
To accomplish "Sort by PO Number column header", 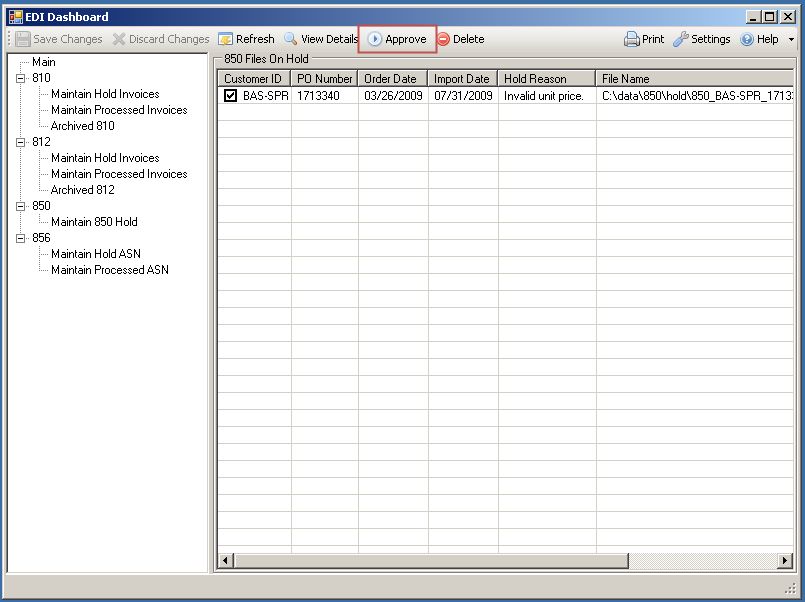I will 324,78.
